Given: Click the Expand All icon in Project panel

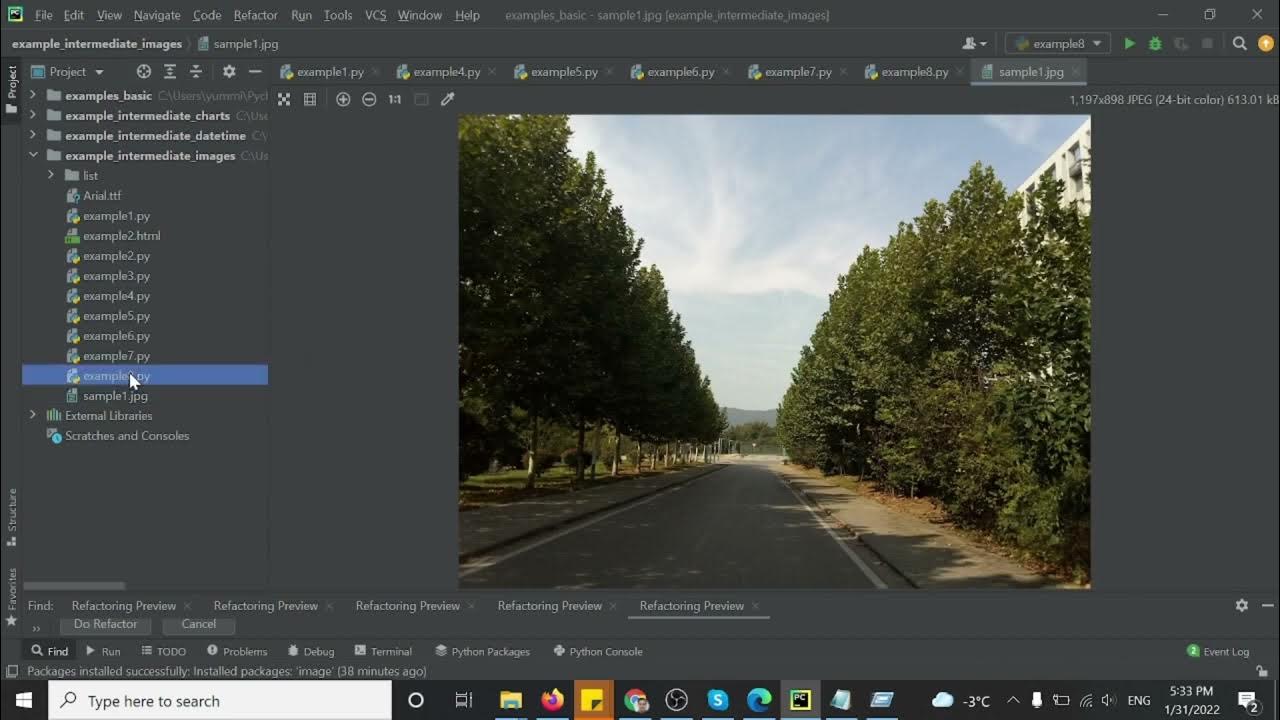Looking at the screenshot, I should coord(170,72).
